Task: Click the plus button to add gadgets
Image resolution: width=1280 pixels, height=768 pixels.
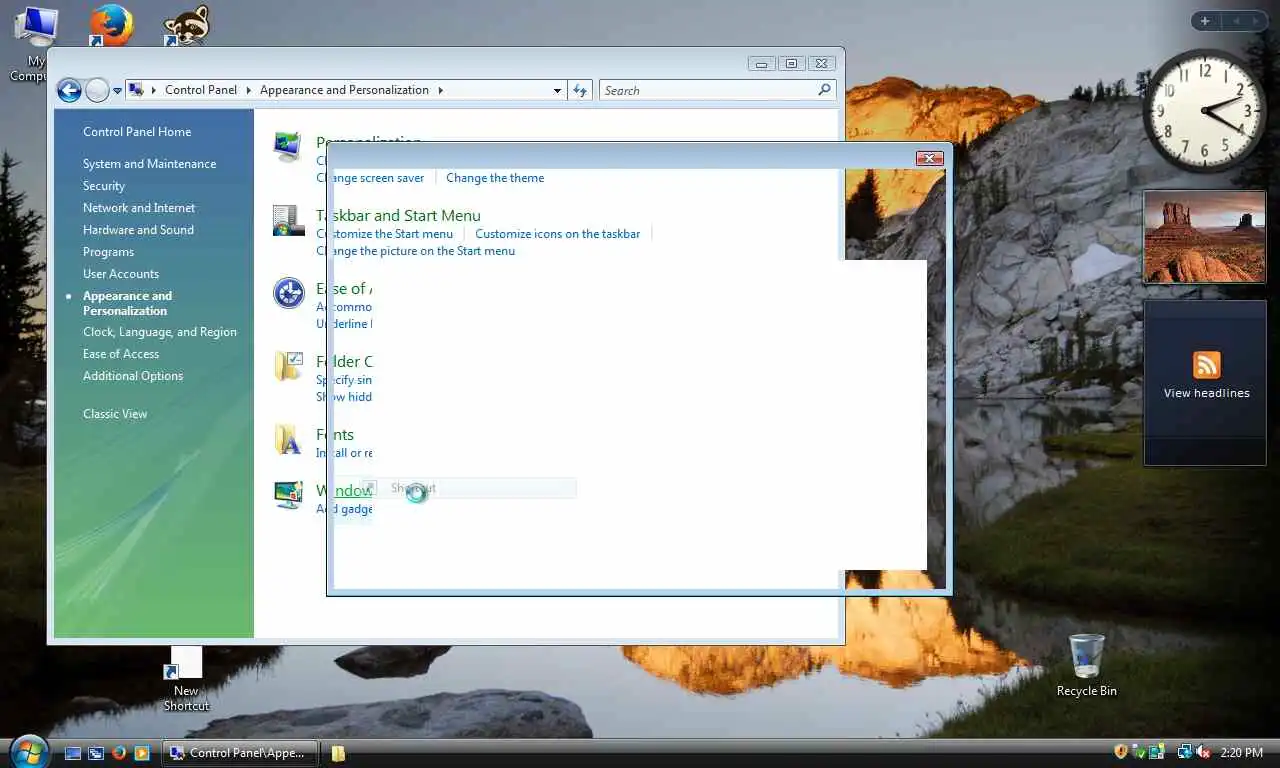Action: 1205,21
